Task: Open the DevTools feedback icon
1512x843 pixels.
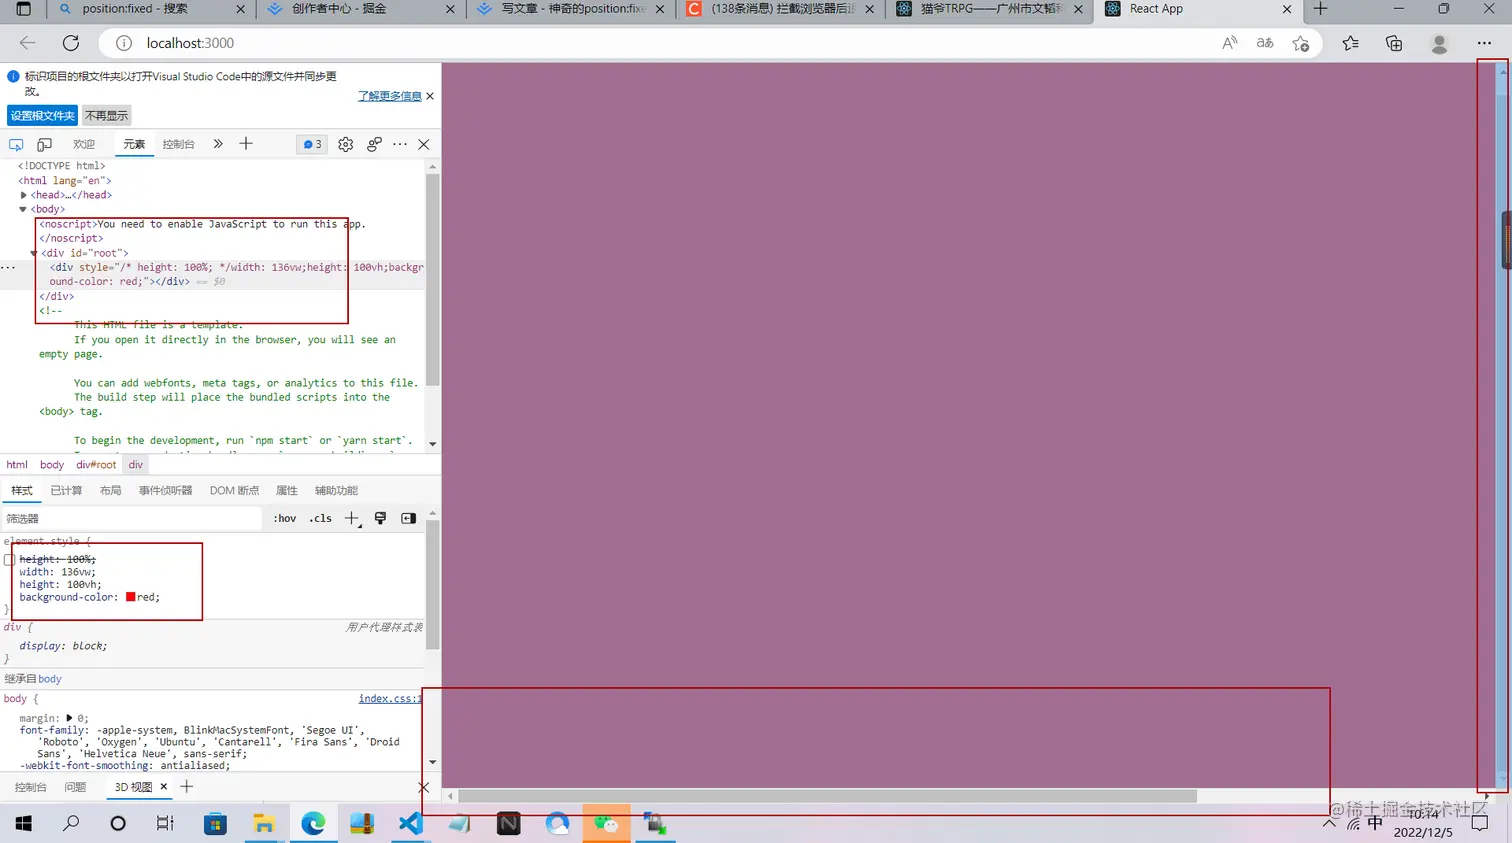Action: click(374, 144)
